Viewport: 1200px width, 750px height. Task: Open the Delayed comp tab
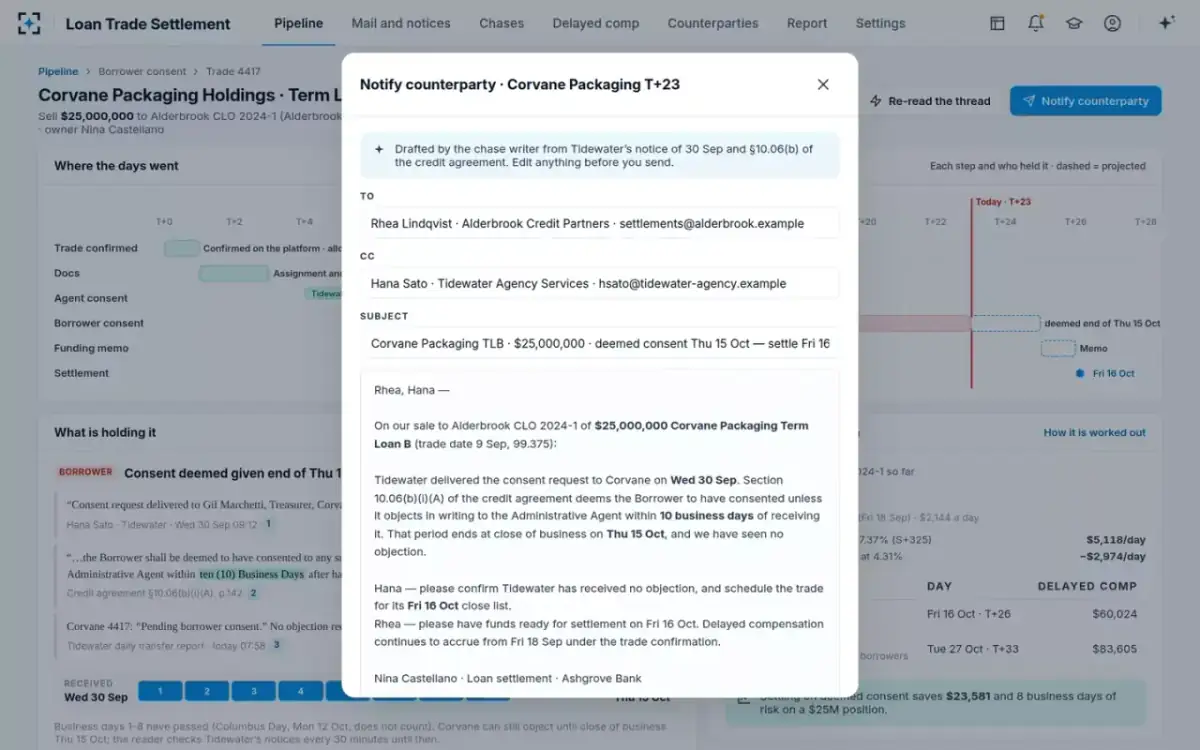pyautogui.click(x=596, y=23)
